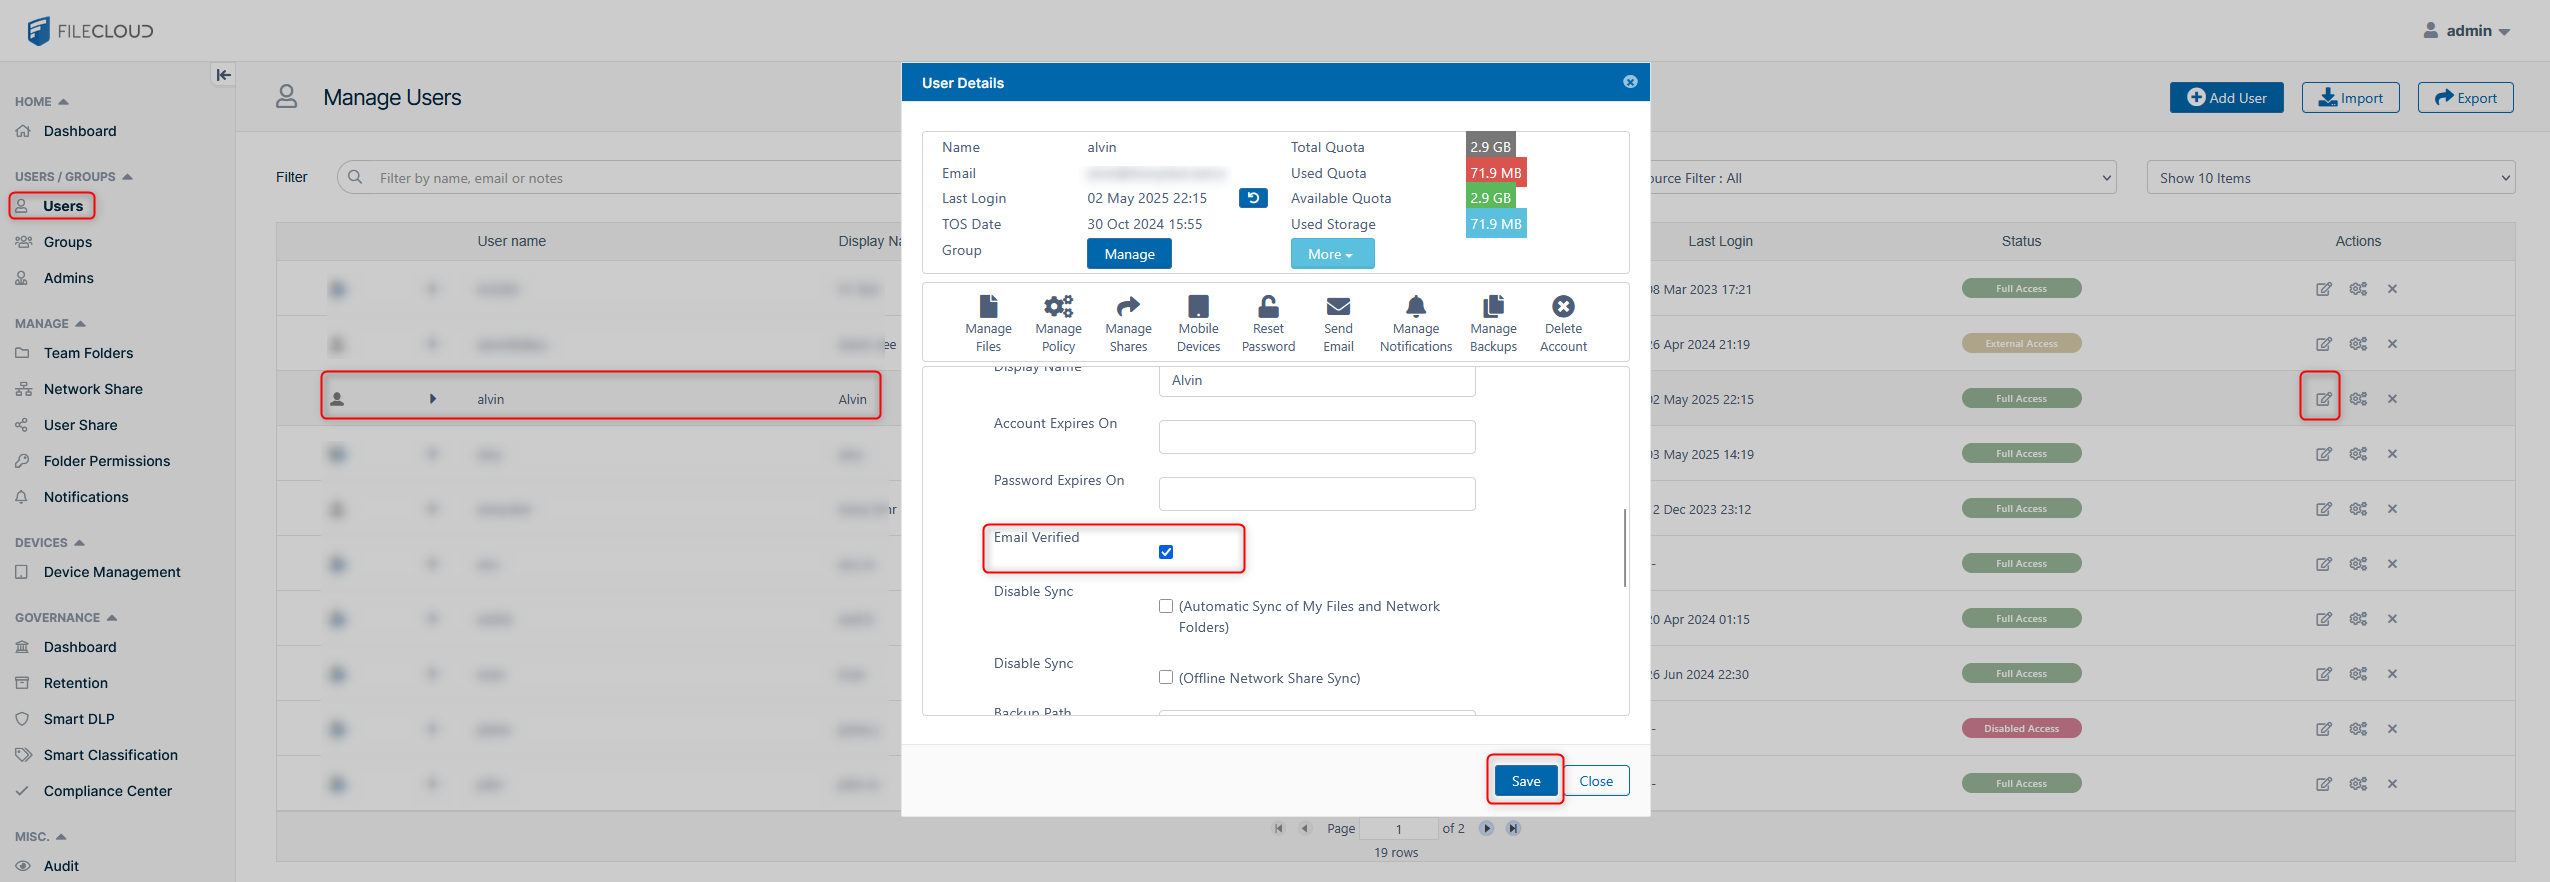Open Source Filter dropdown

(x=1882, y=178)
